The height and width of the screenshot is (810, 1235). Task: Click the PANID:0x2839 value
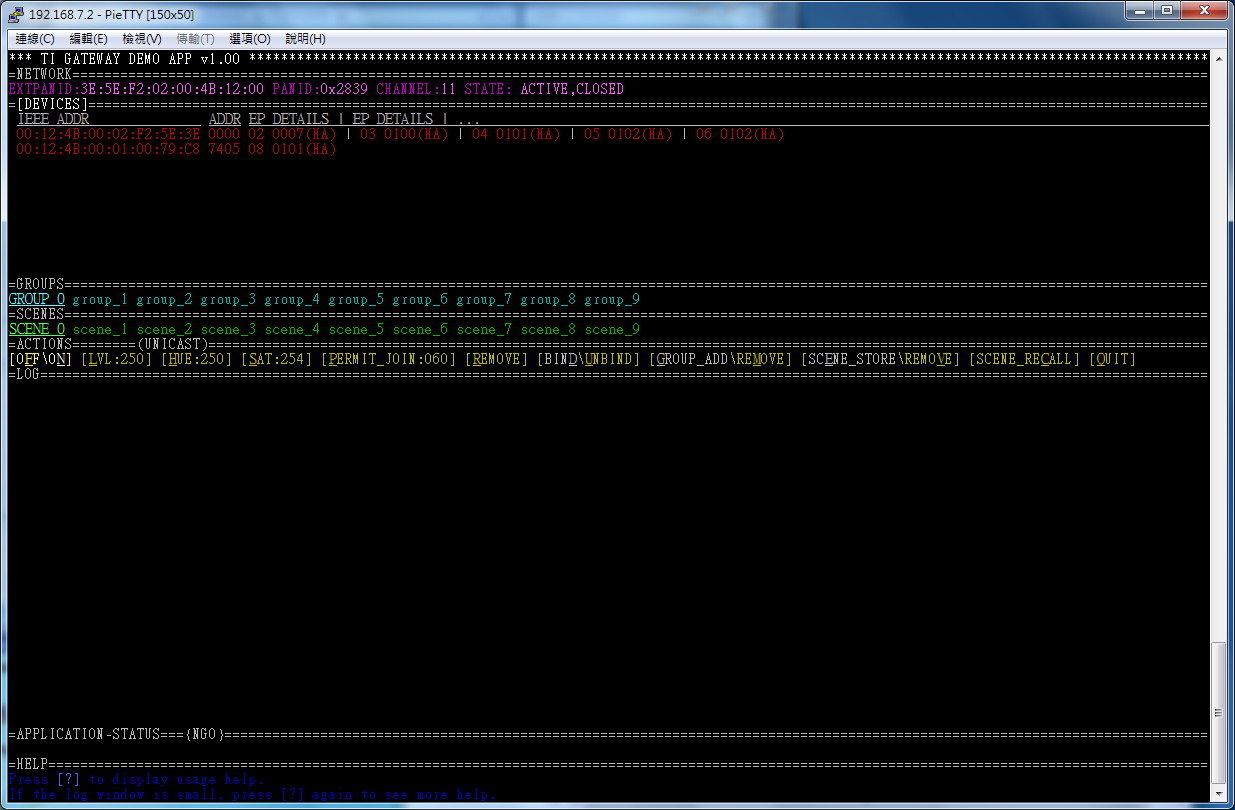point(320,89)
